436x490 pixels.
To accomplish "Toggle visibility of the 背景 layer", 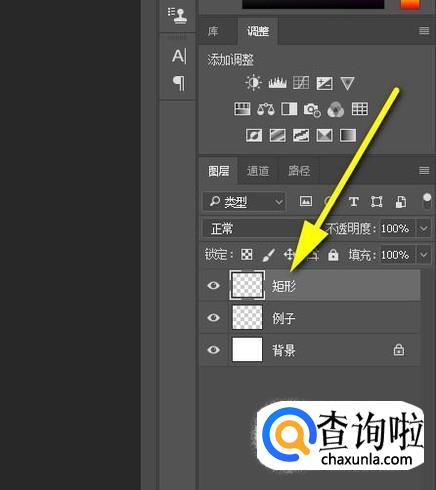I will pyautogui.click(x=213, y=350).
